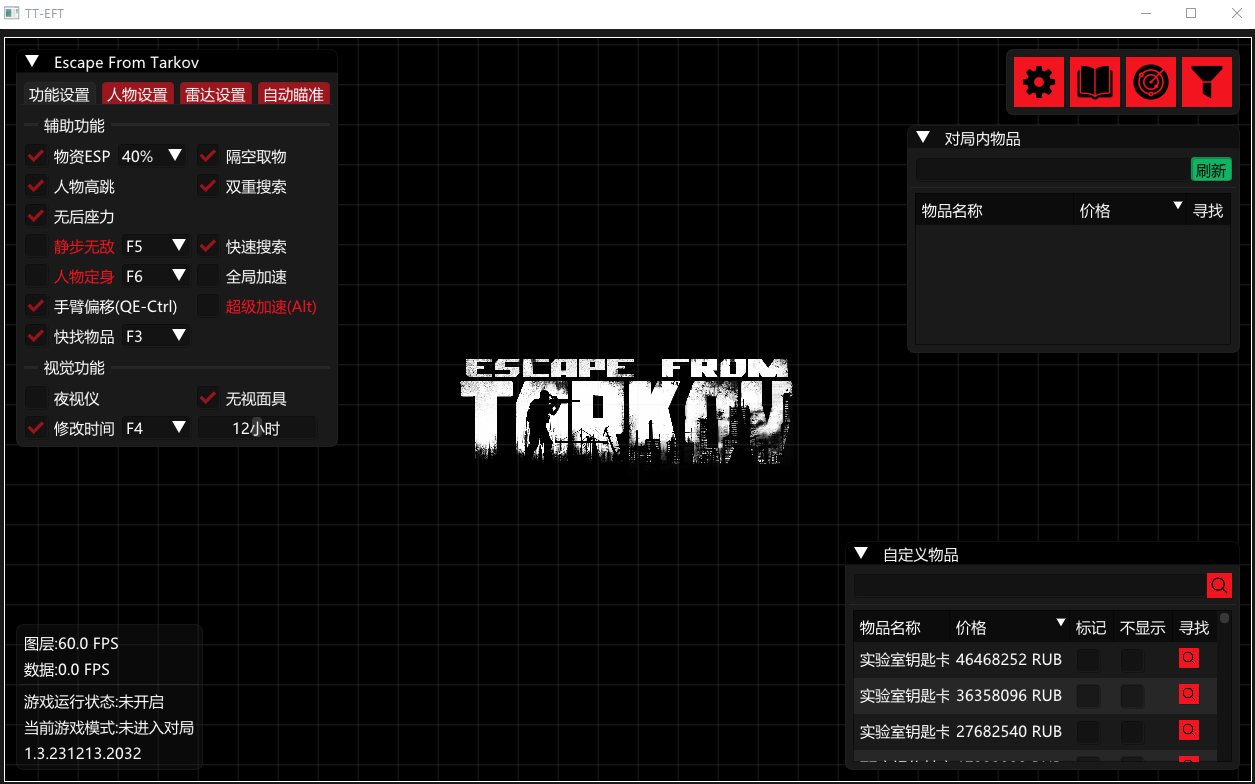Open the F4 hotkey dropdown for 修改时间
This screenshot has height=784, width=1255.
(x=155, y=428)
